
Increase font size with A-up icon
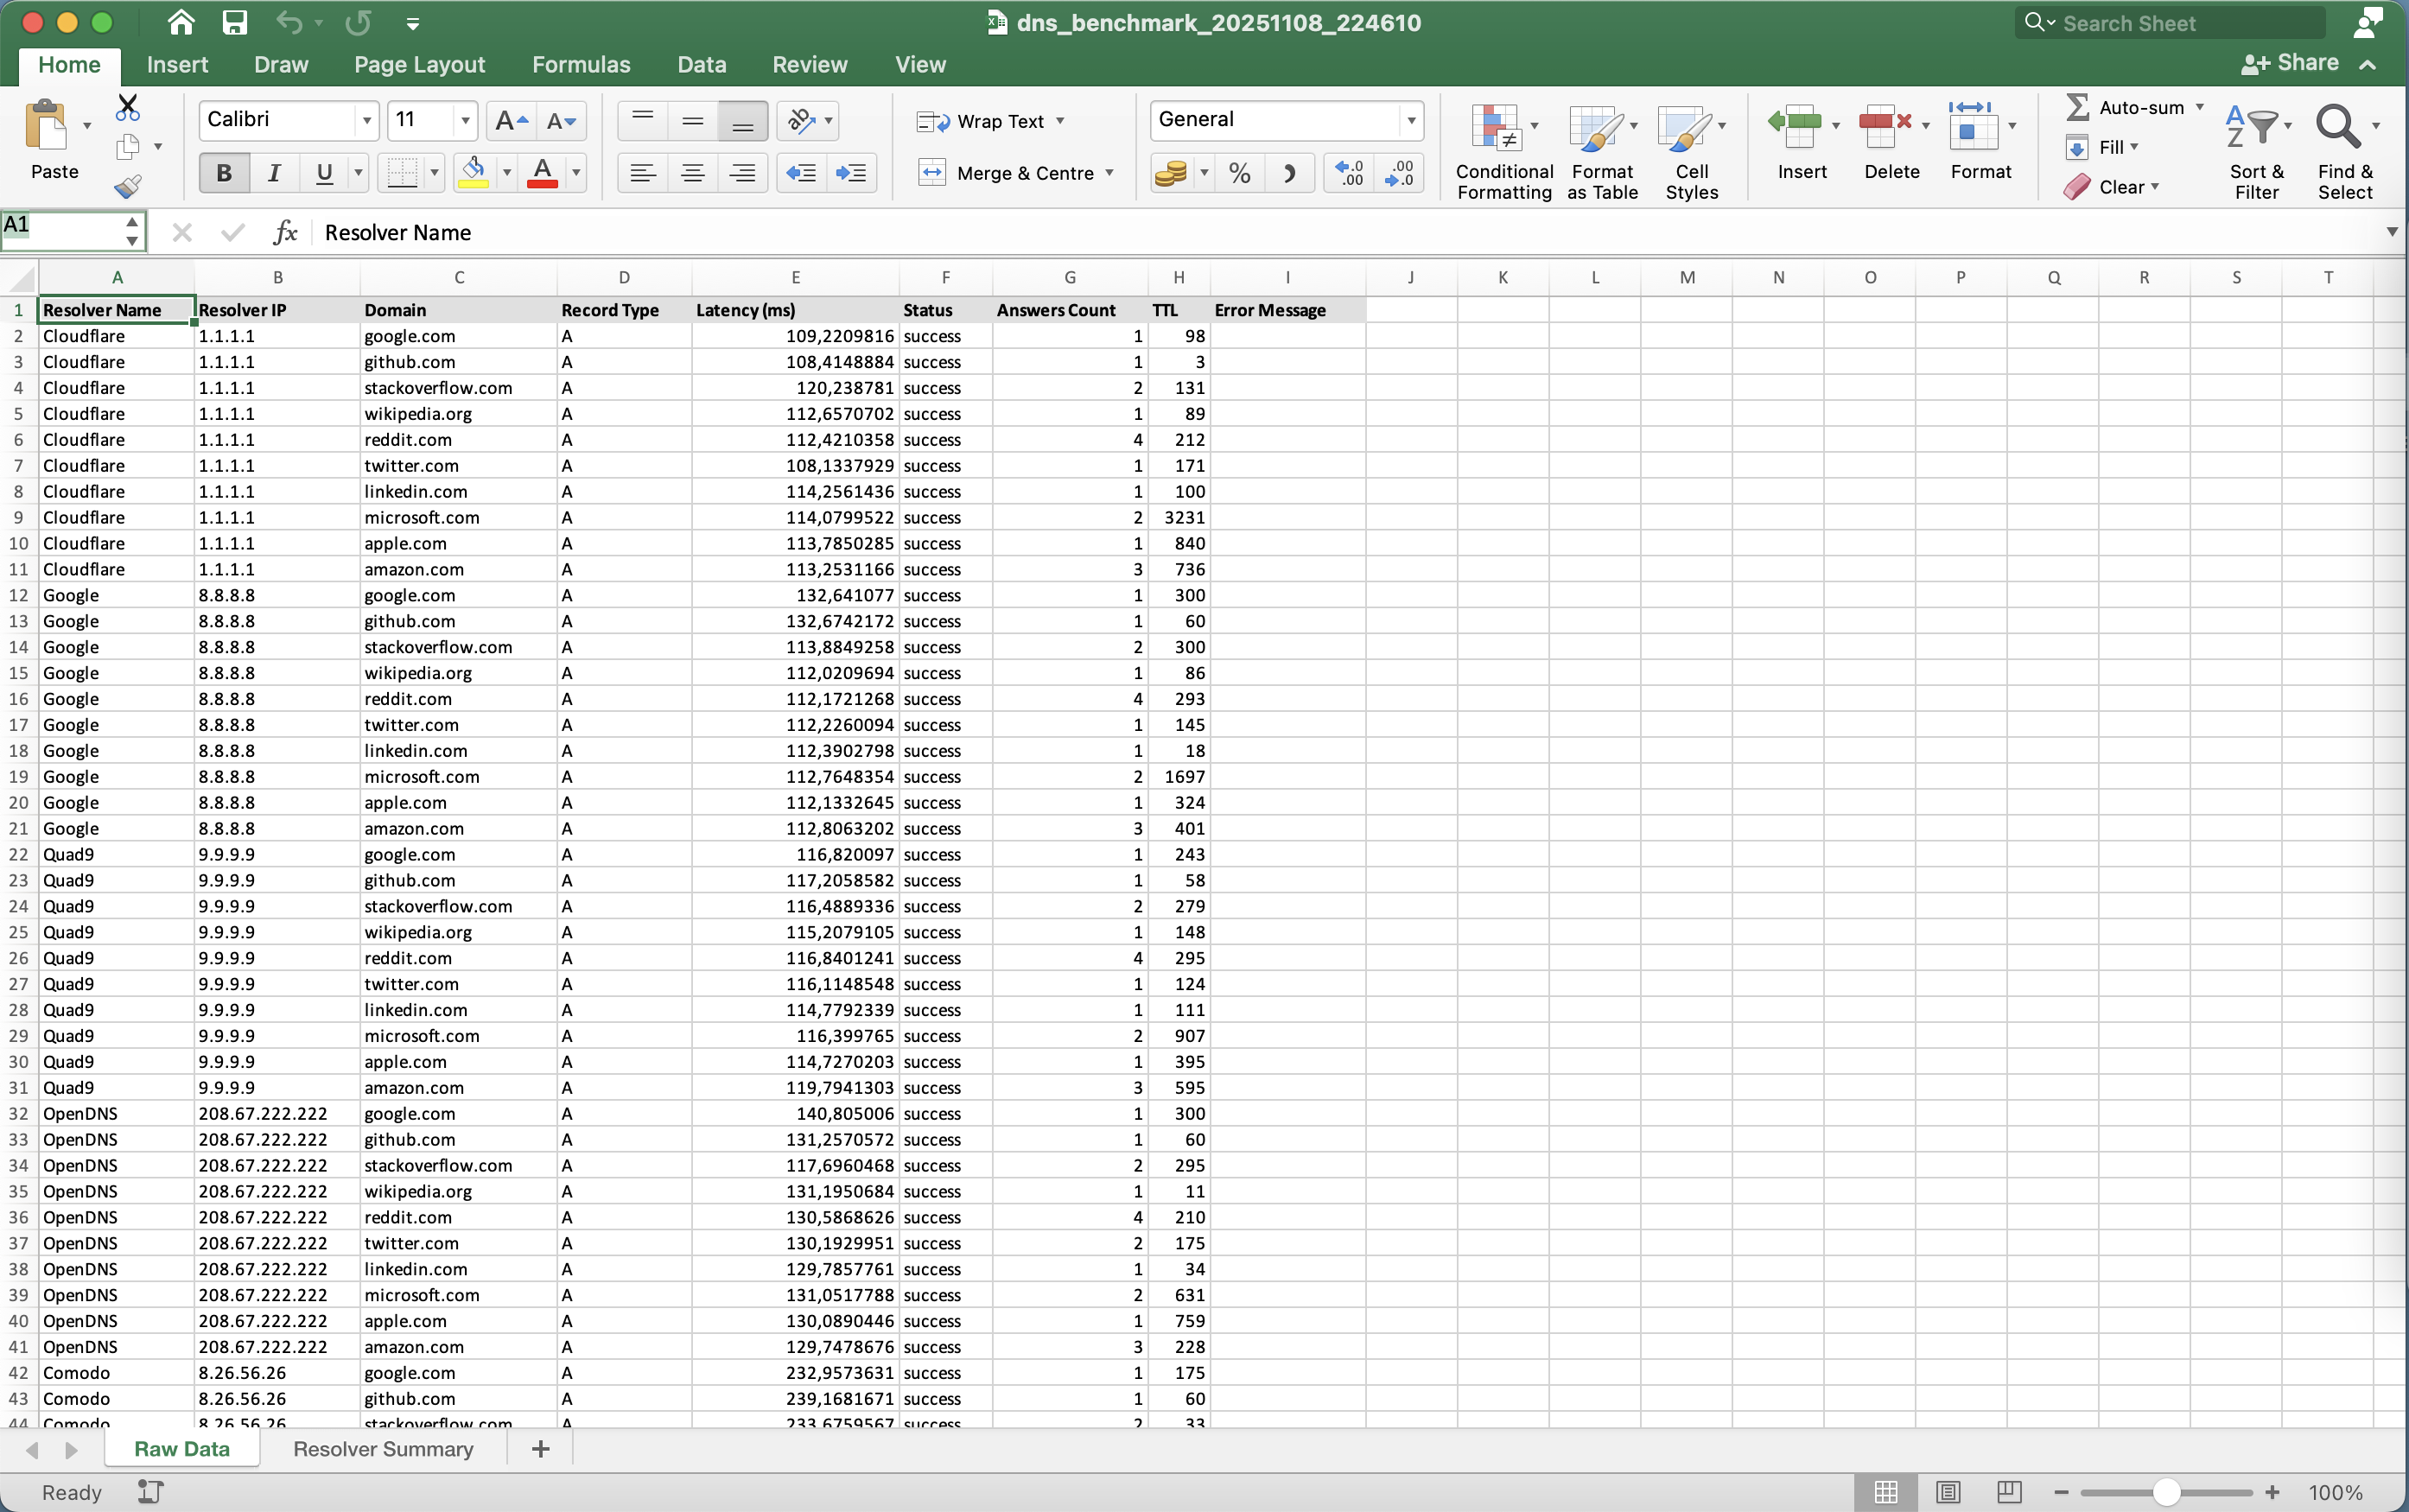tap(512, 121)
